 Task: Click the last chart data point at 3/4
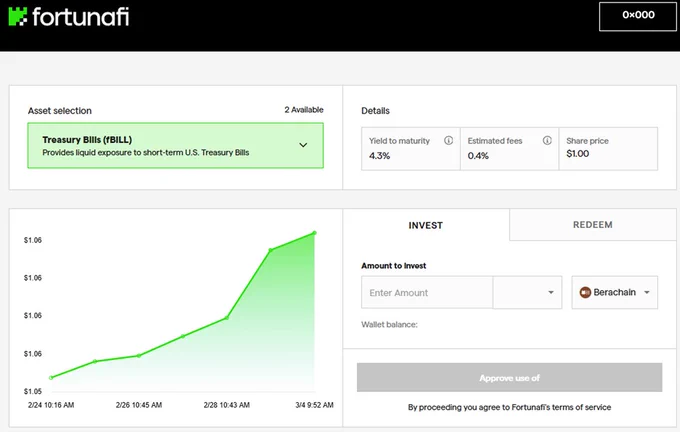click(x=314, y=233)
